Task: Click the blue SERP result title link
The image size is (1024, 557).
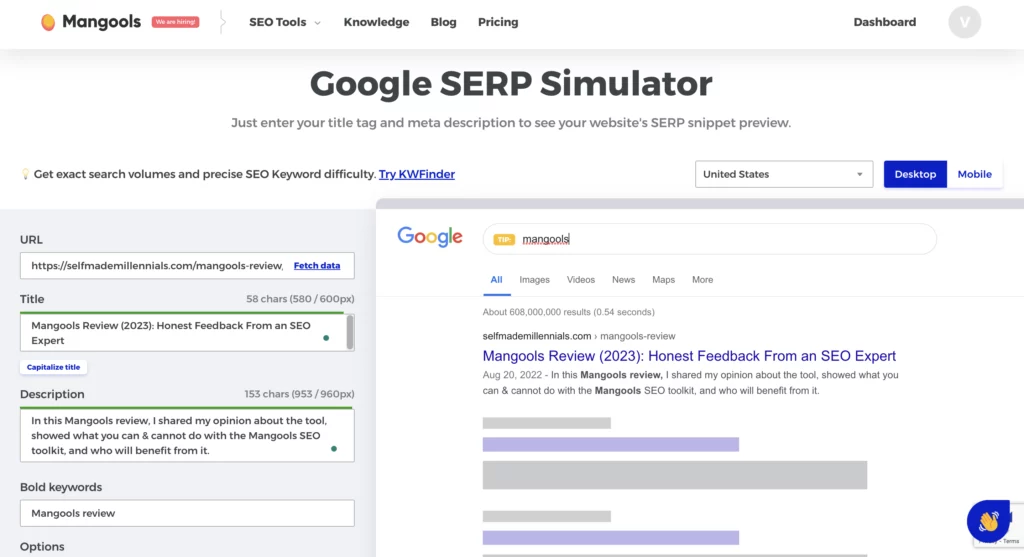Action: [689, 356]
